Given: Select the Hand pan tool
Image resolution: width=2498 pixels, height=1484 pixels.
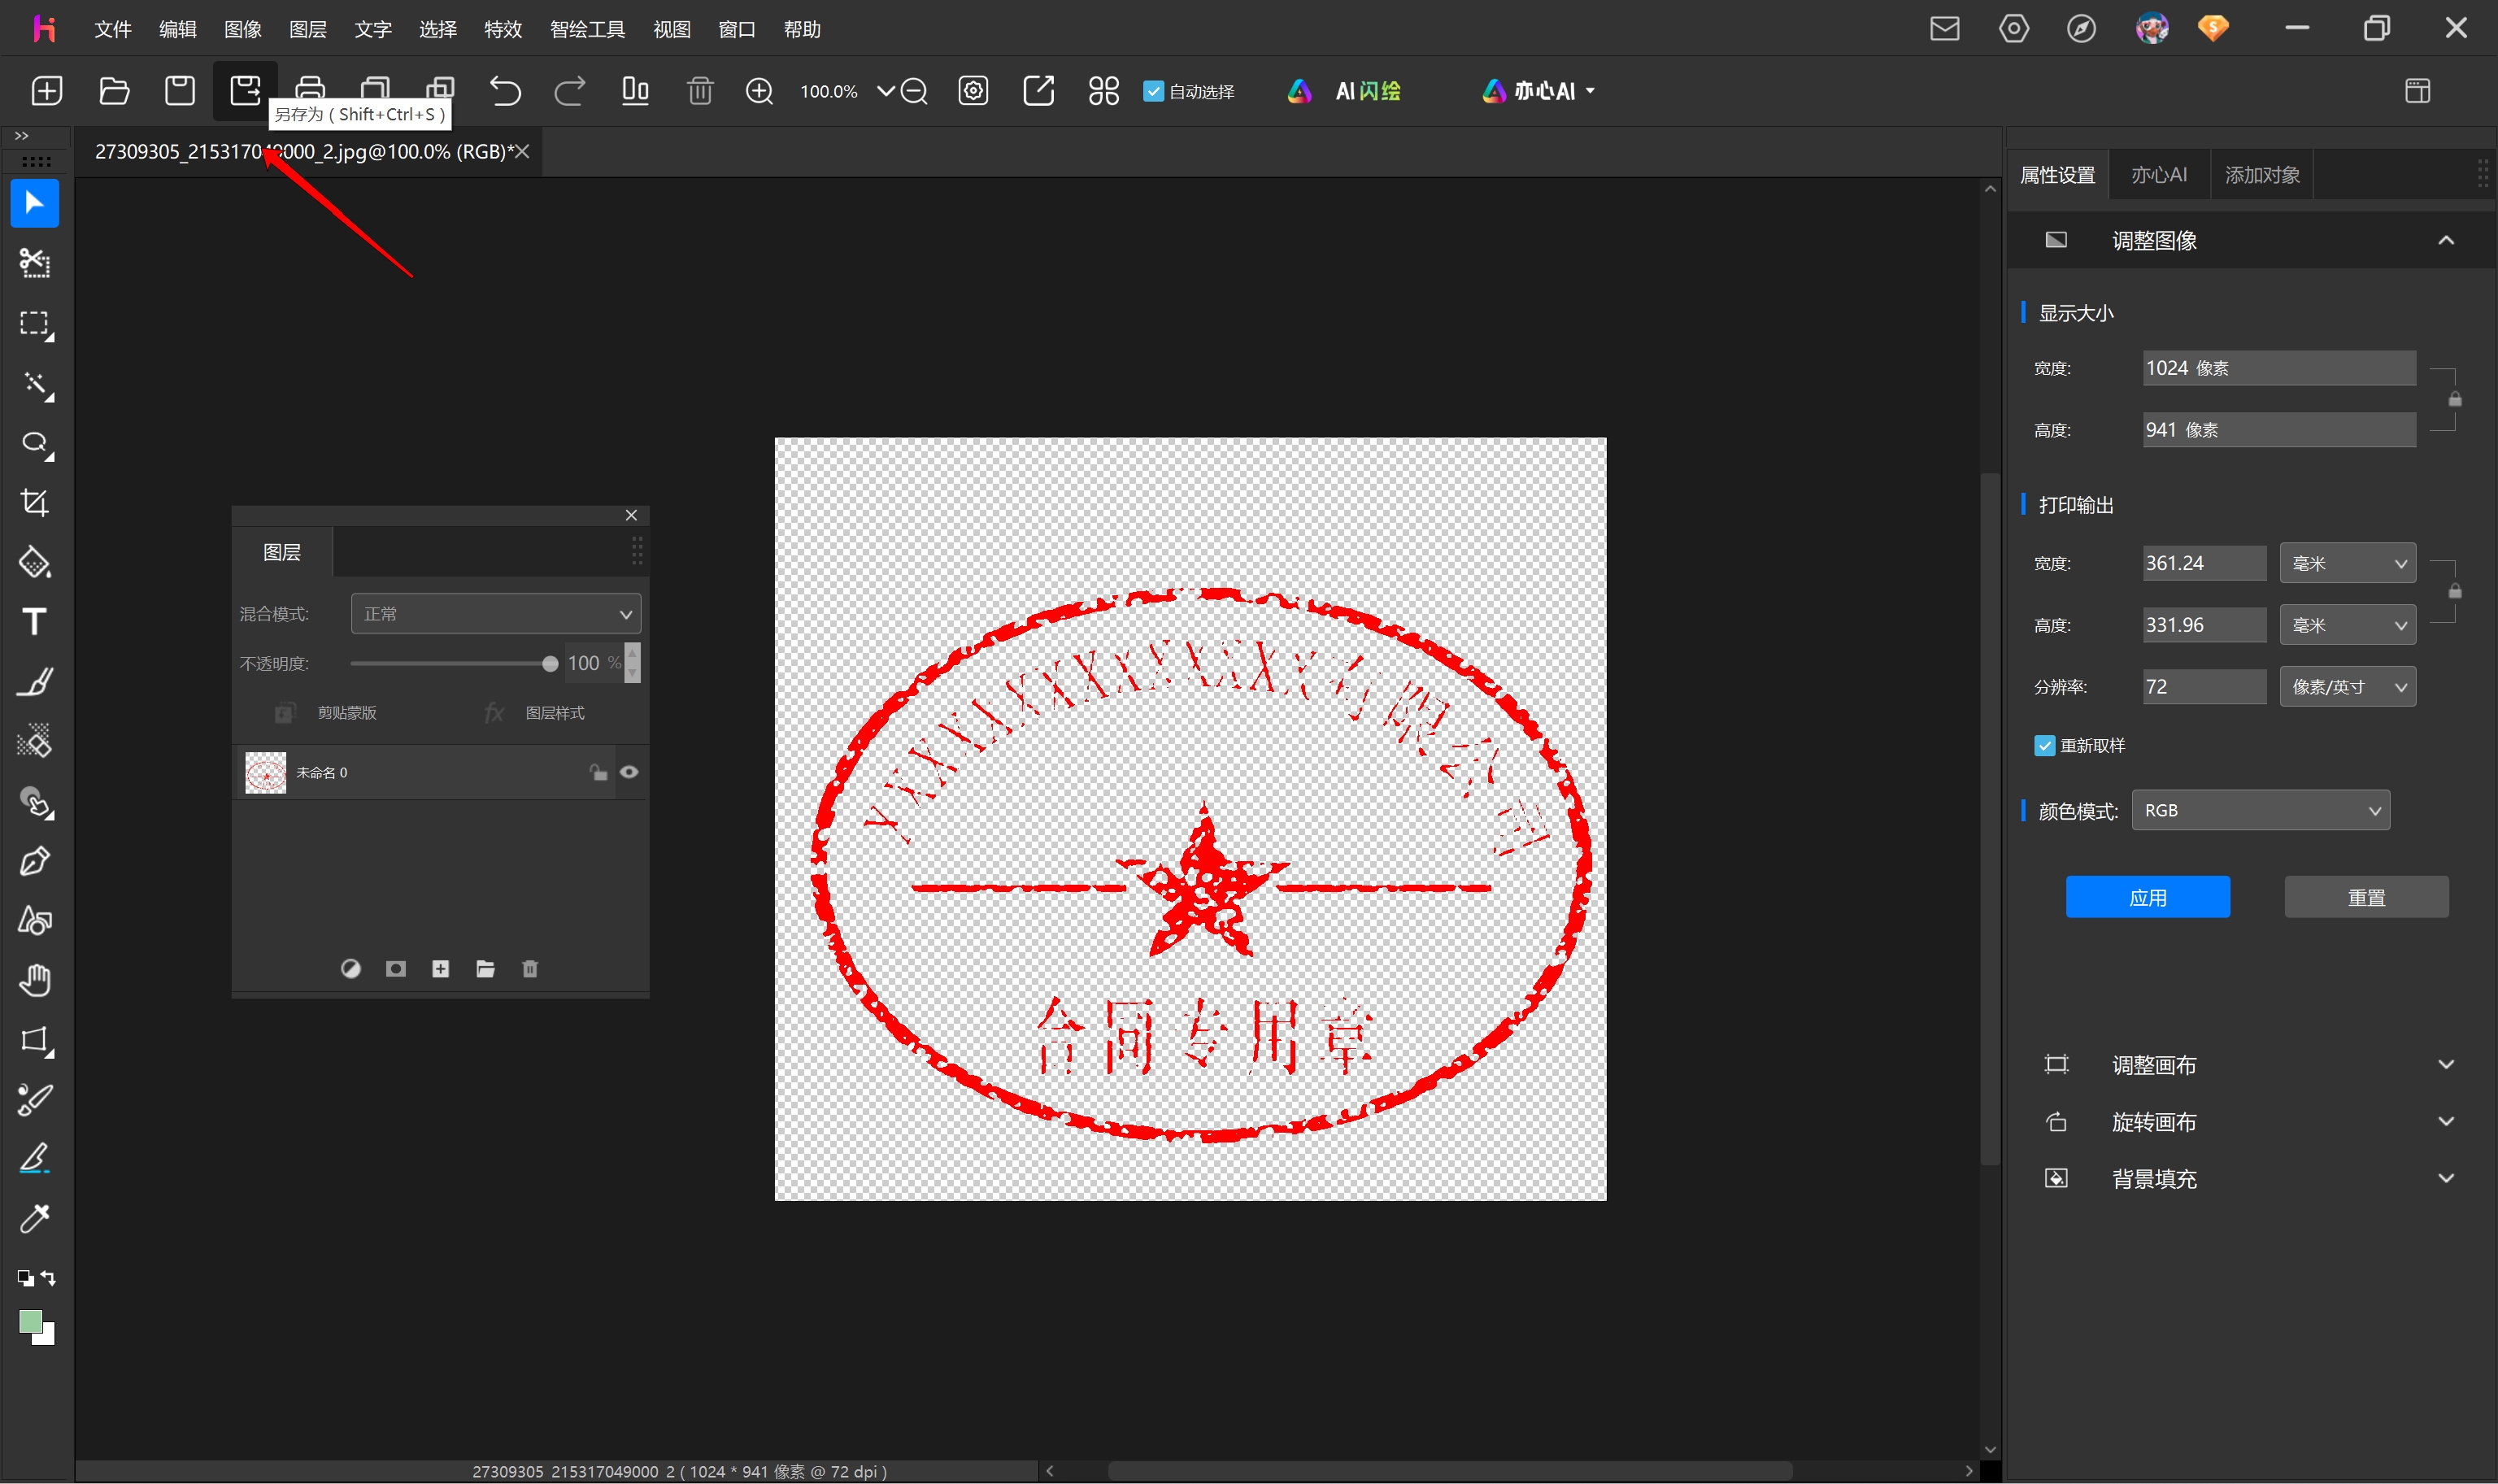Looking at the screenshot, I should point(35,980).
